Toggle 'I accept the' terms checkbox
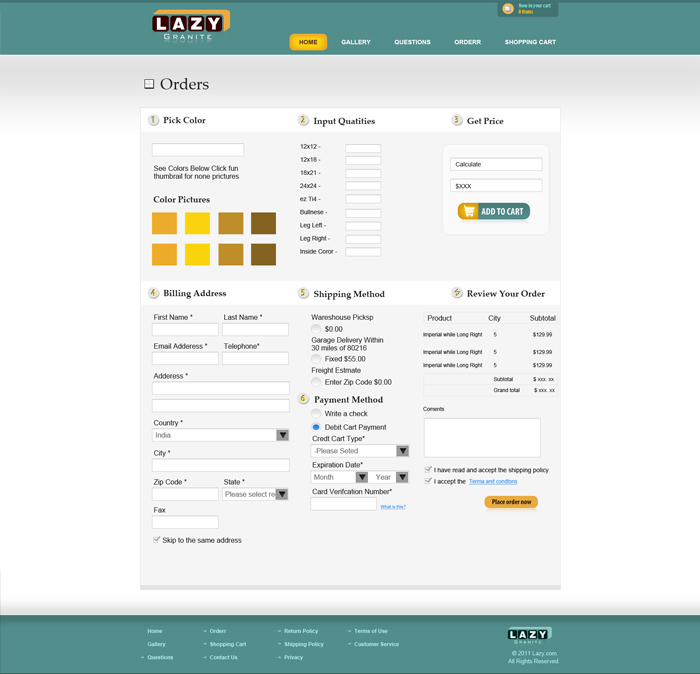This screenshot has height=674, width=700. pyautogui.click(x=428, y=481)
